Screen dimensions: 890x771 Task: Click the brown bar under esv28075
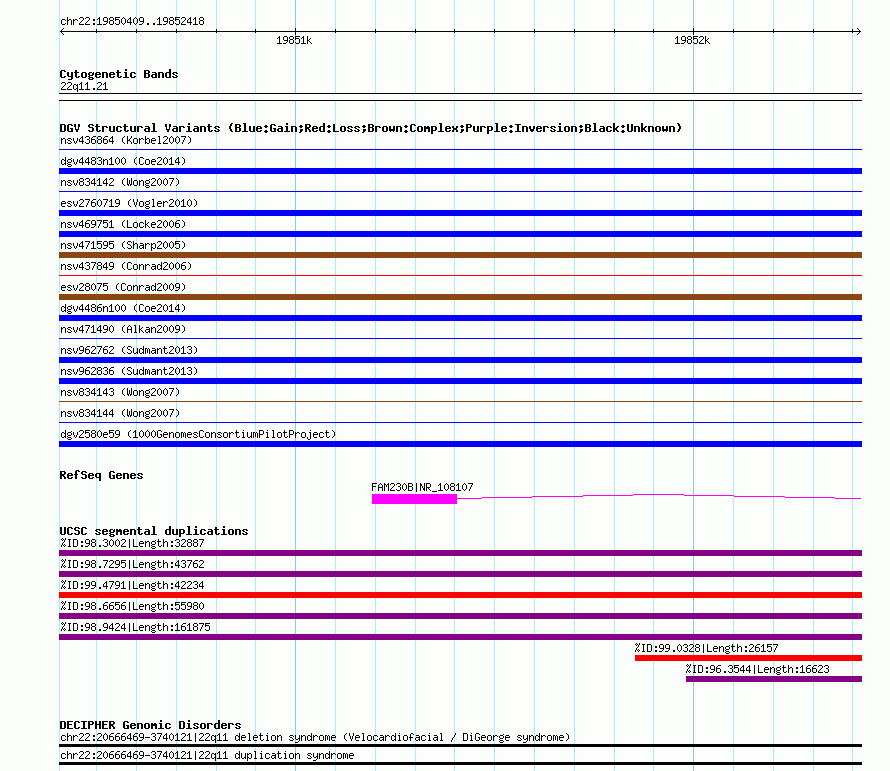(x=460, y=297)
